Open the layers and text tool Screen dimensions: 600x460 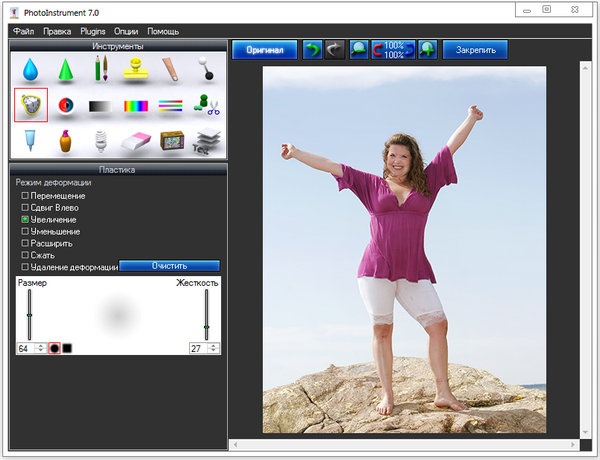pyautogui.click(x=207, y=142)
